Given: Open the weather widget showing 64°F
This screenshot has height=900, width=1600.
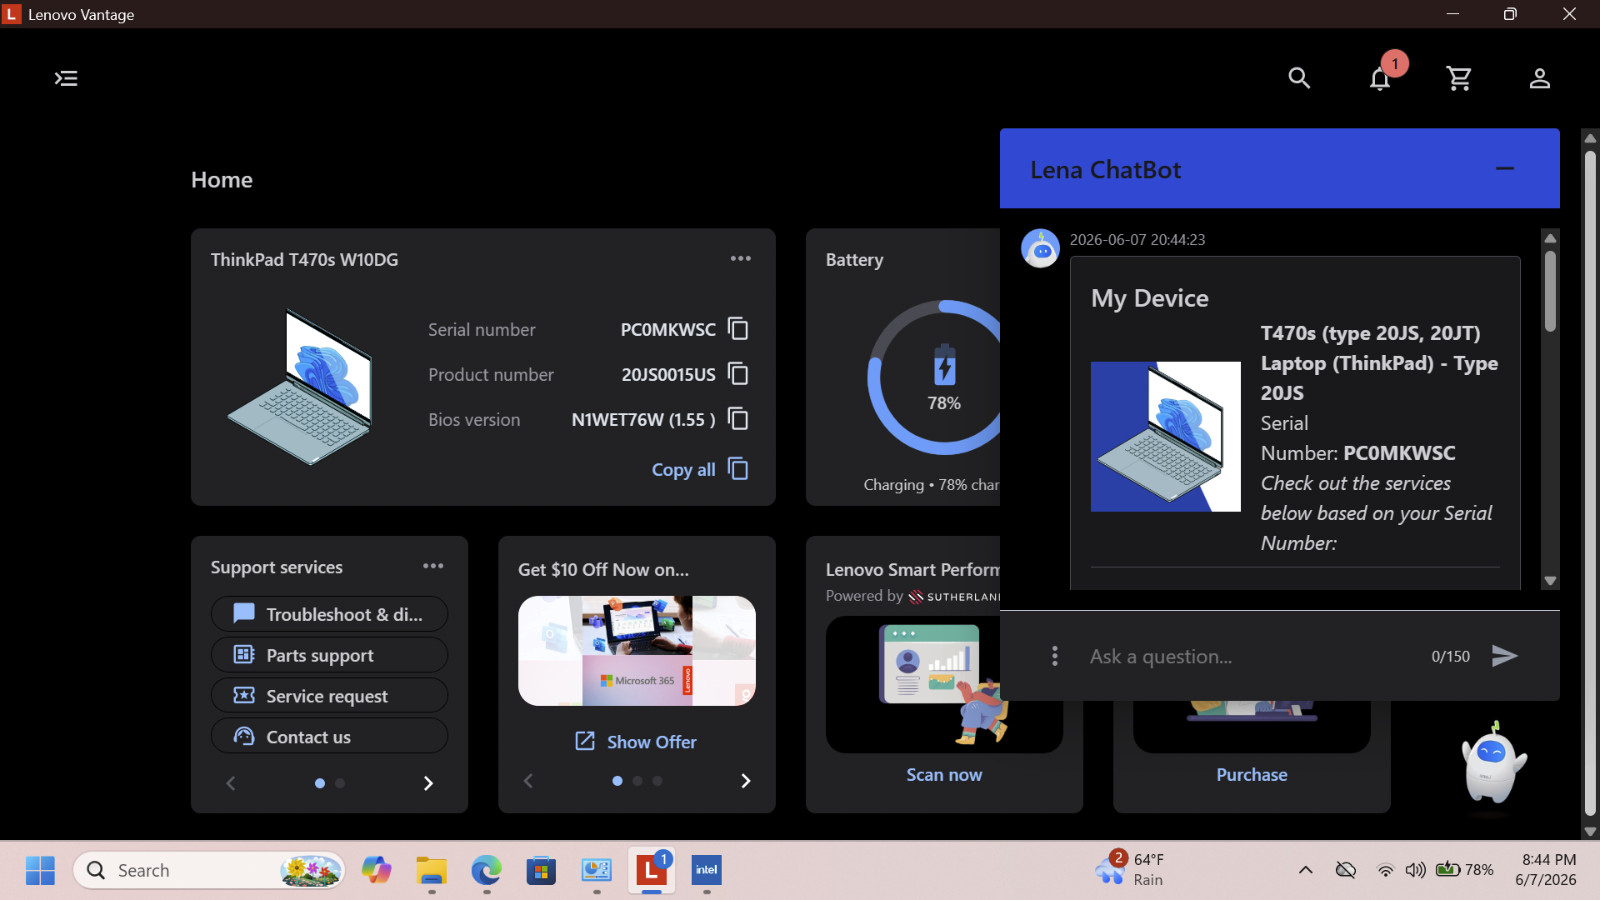Looking at the screenshot, I should 1131,870.
